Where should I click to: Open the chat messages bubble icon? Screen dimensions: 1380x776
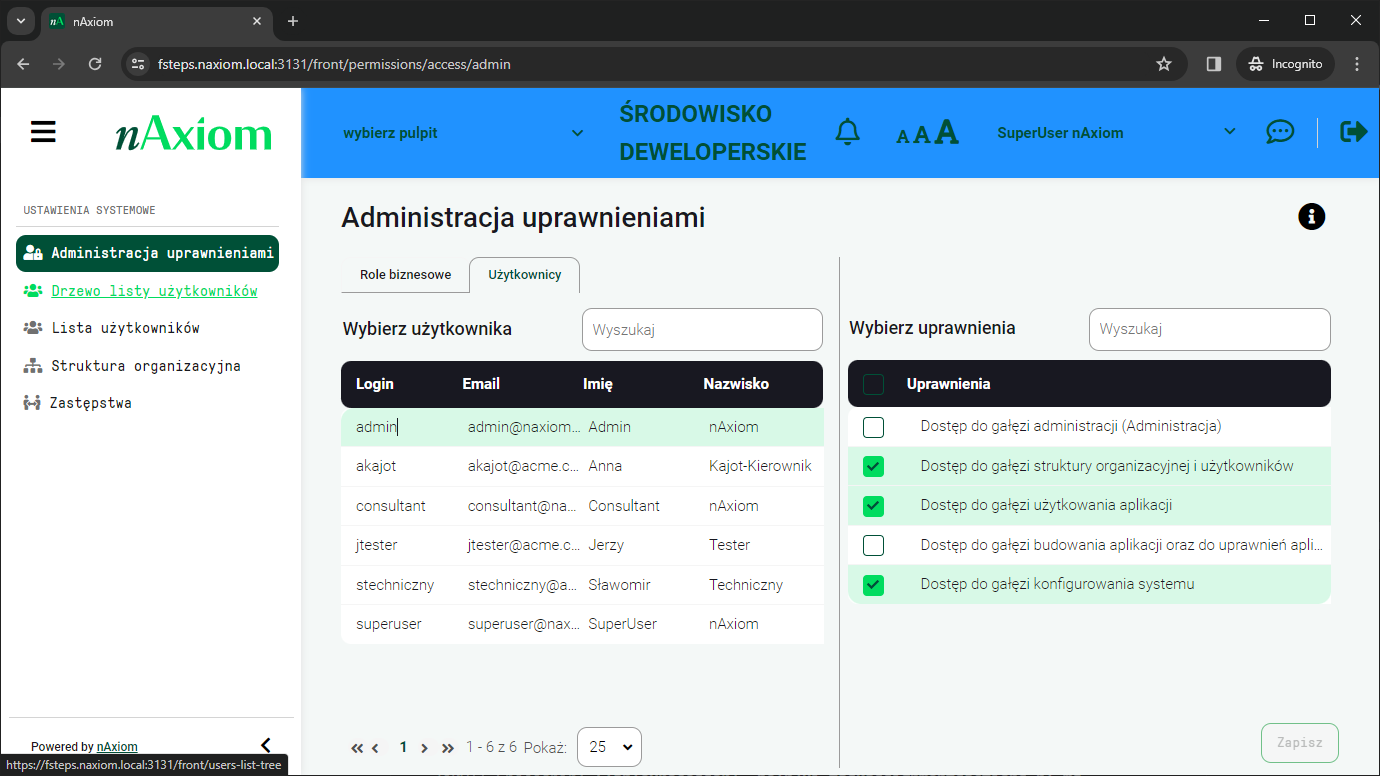point(1279,132)
